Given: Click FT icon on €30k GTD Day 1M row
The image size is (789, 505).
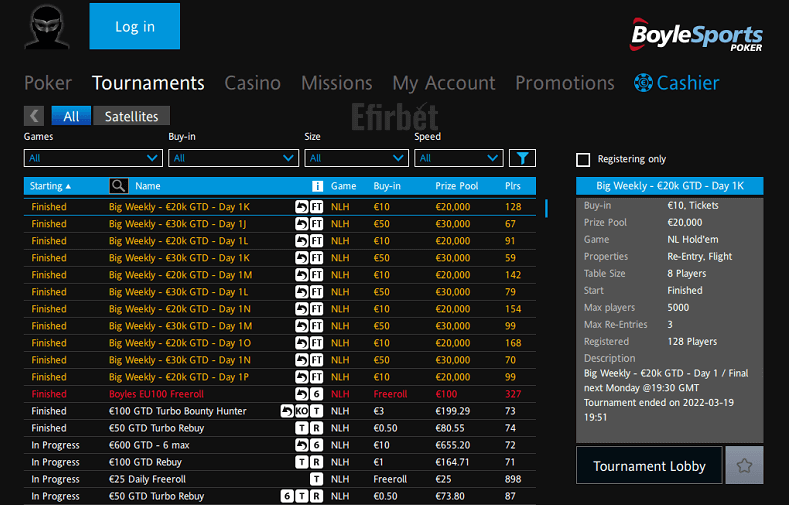Looking at the screenshot, I should pyautogui.click(x=317, y=326).
